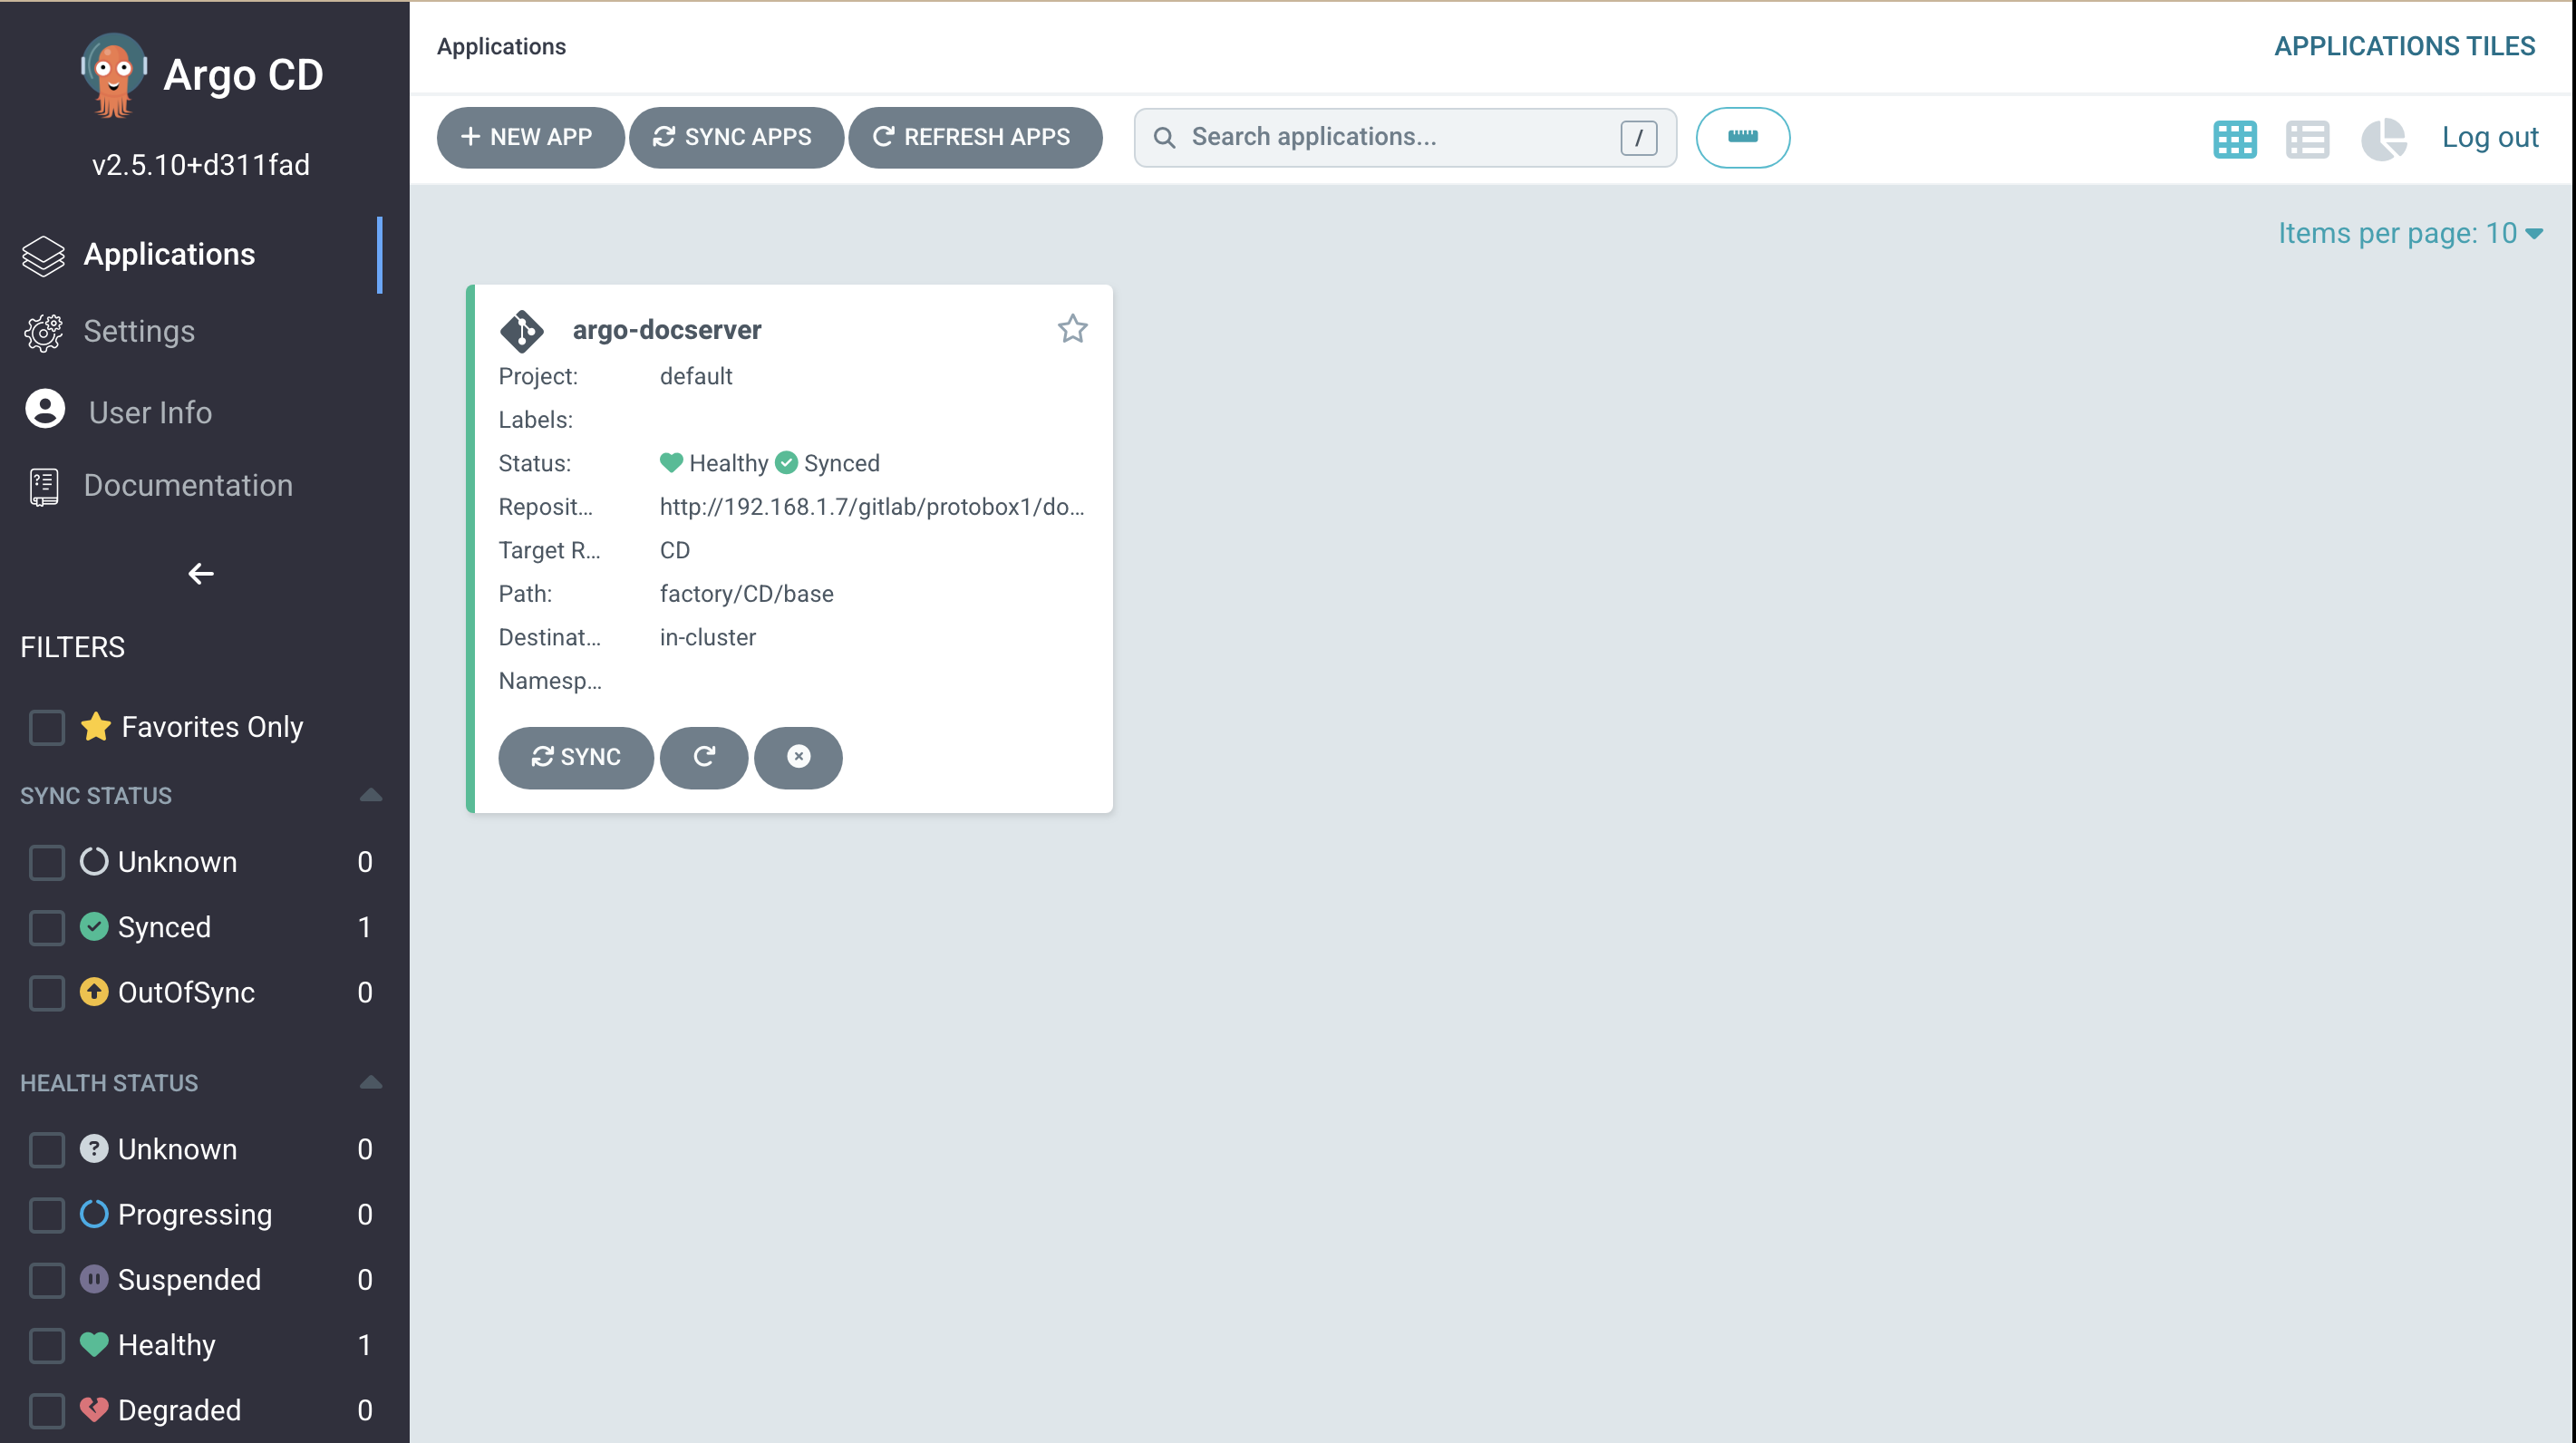This screenshot has height=1443, width=2576.
Task: Switch to the list view icon
Action: 2307,138
